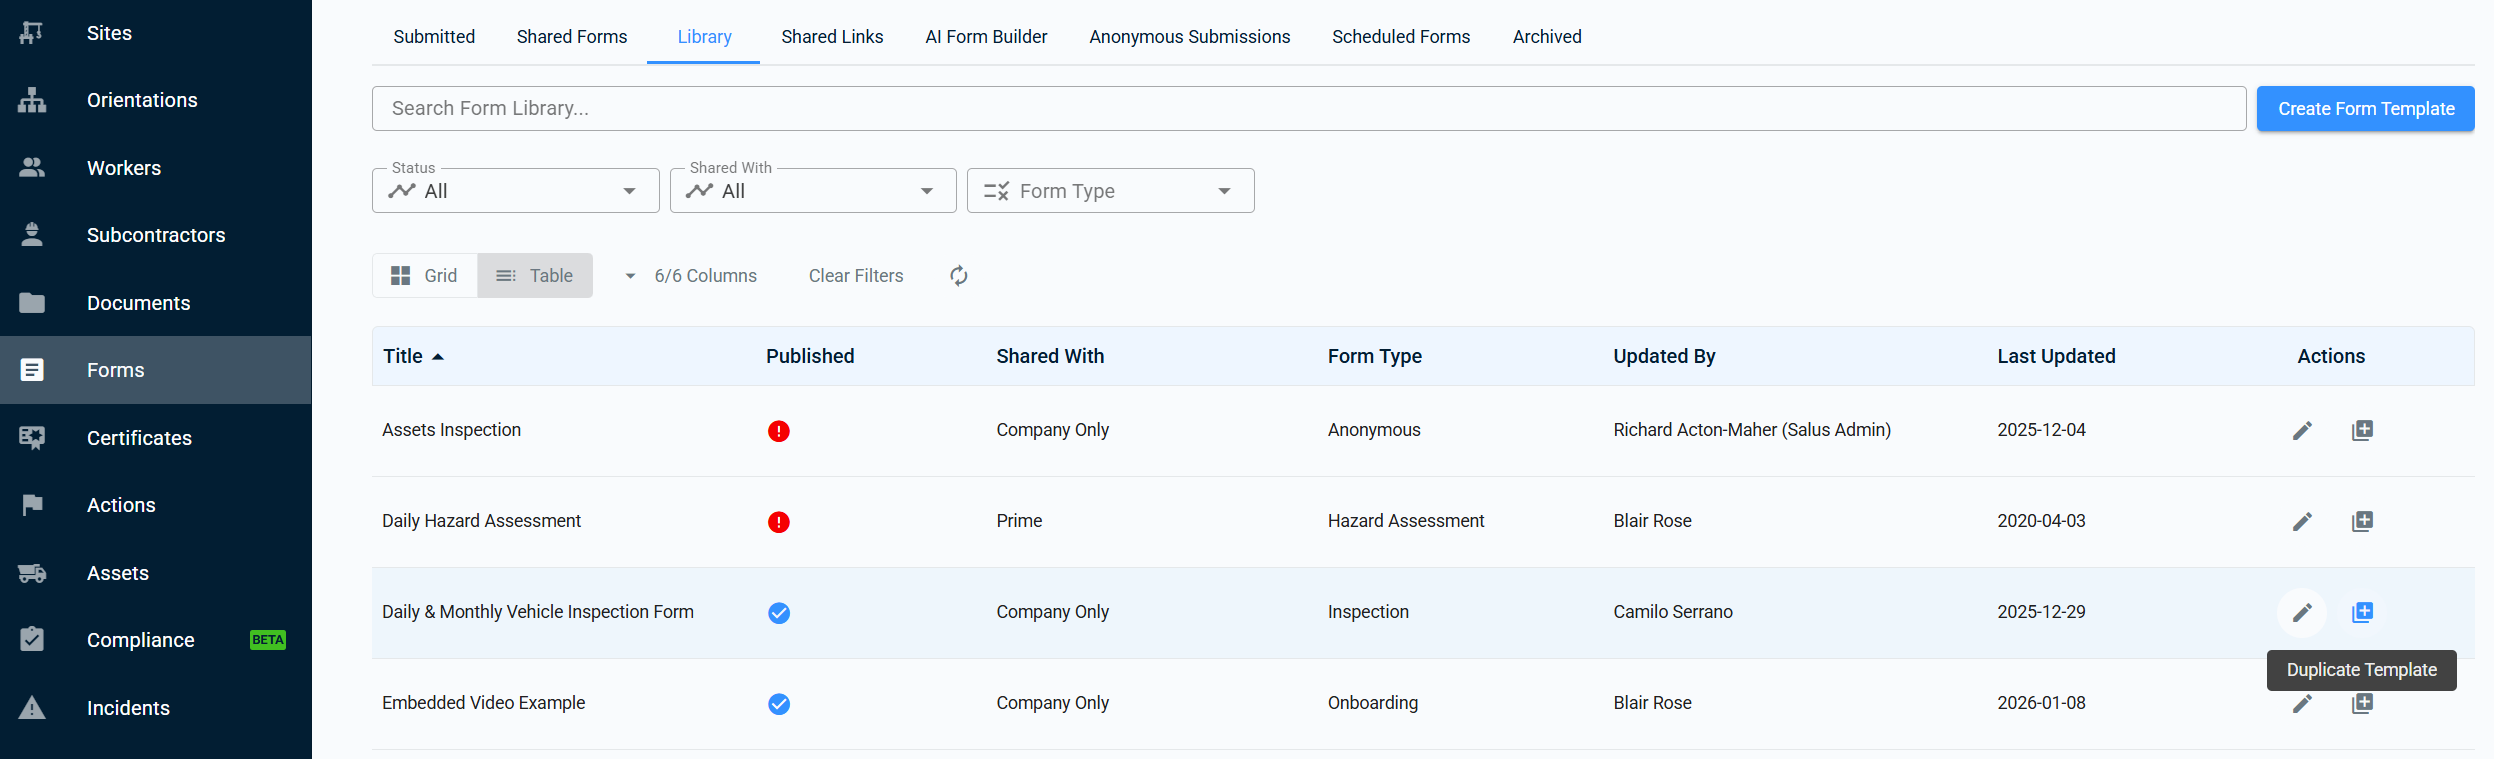Duplicate the Daily & Monthly Vehicle Inspection Form
2494x759 pixels.
click(x=2362, y=613)
